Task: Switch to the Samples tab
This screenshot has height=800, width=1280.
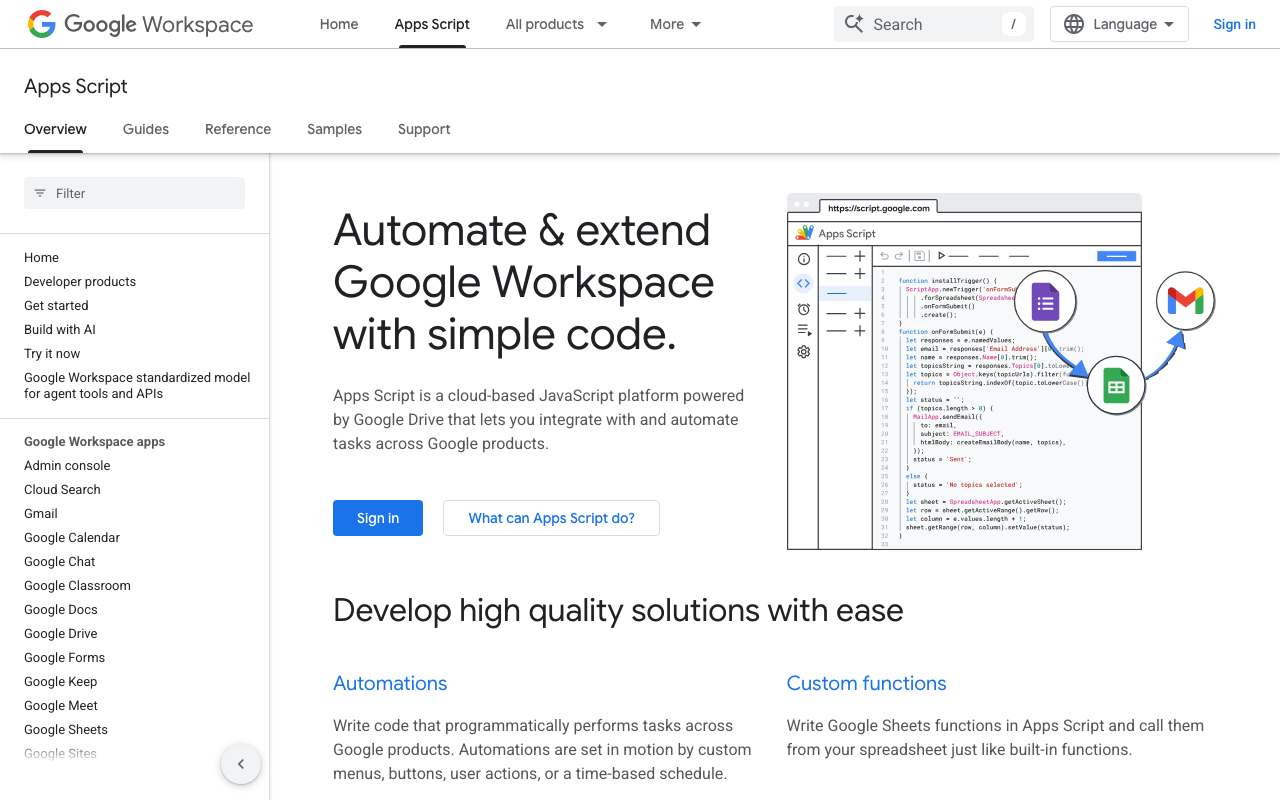Action: (x=334, y=129)
